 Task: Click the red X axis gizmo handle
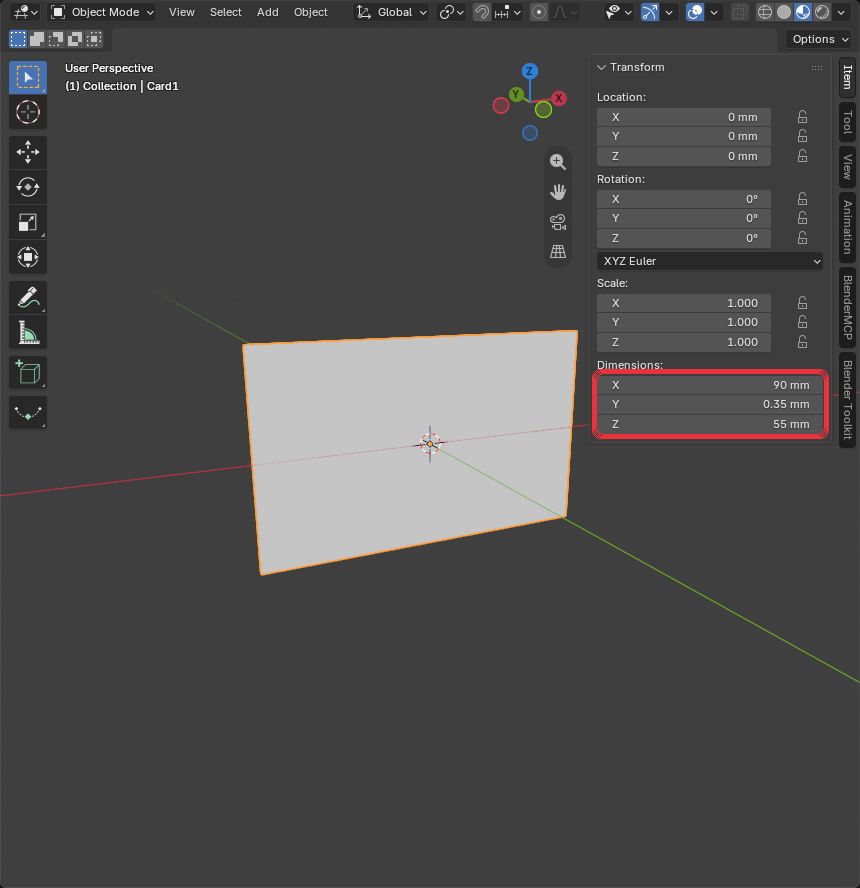pyautogui.click(x=559, y=98)
